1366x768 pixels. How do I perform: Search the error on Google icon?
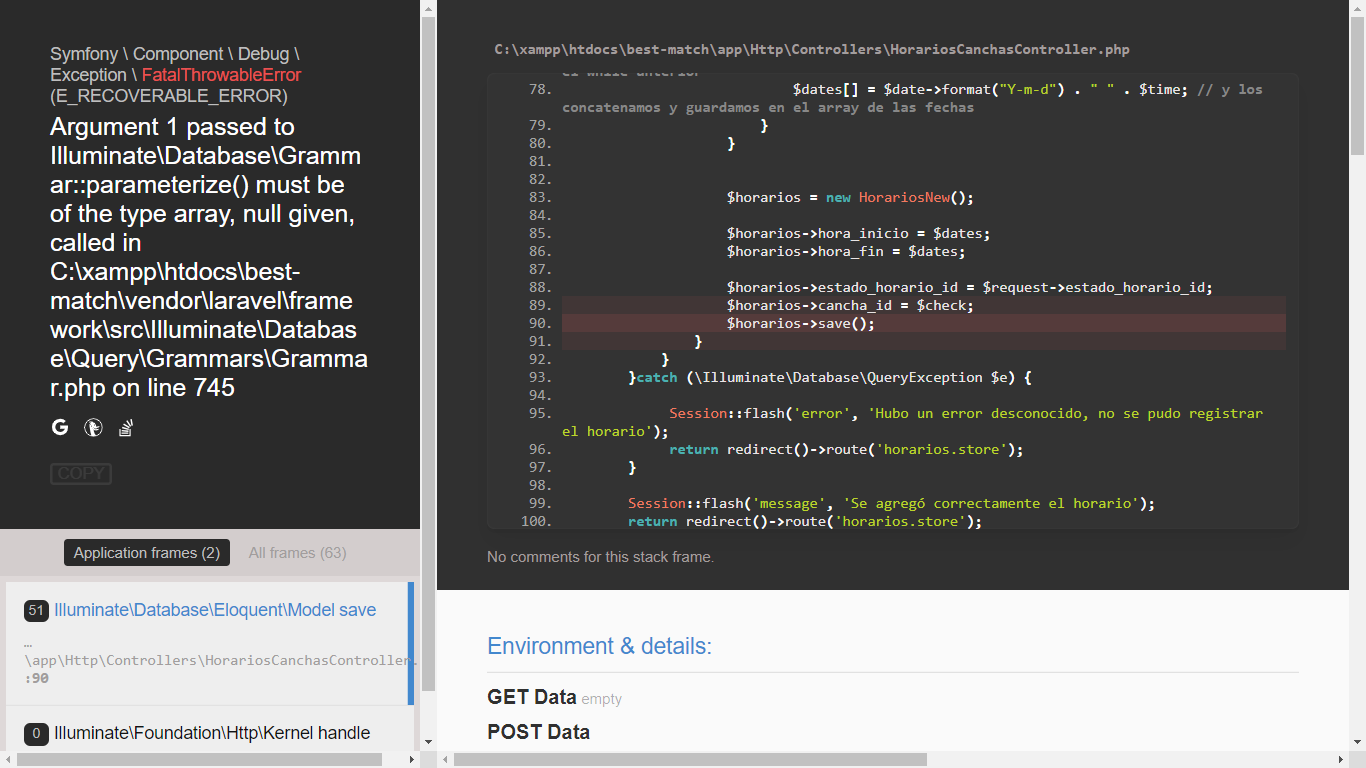tap(60, 428)
